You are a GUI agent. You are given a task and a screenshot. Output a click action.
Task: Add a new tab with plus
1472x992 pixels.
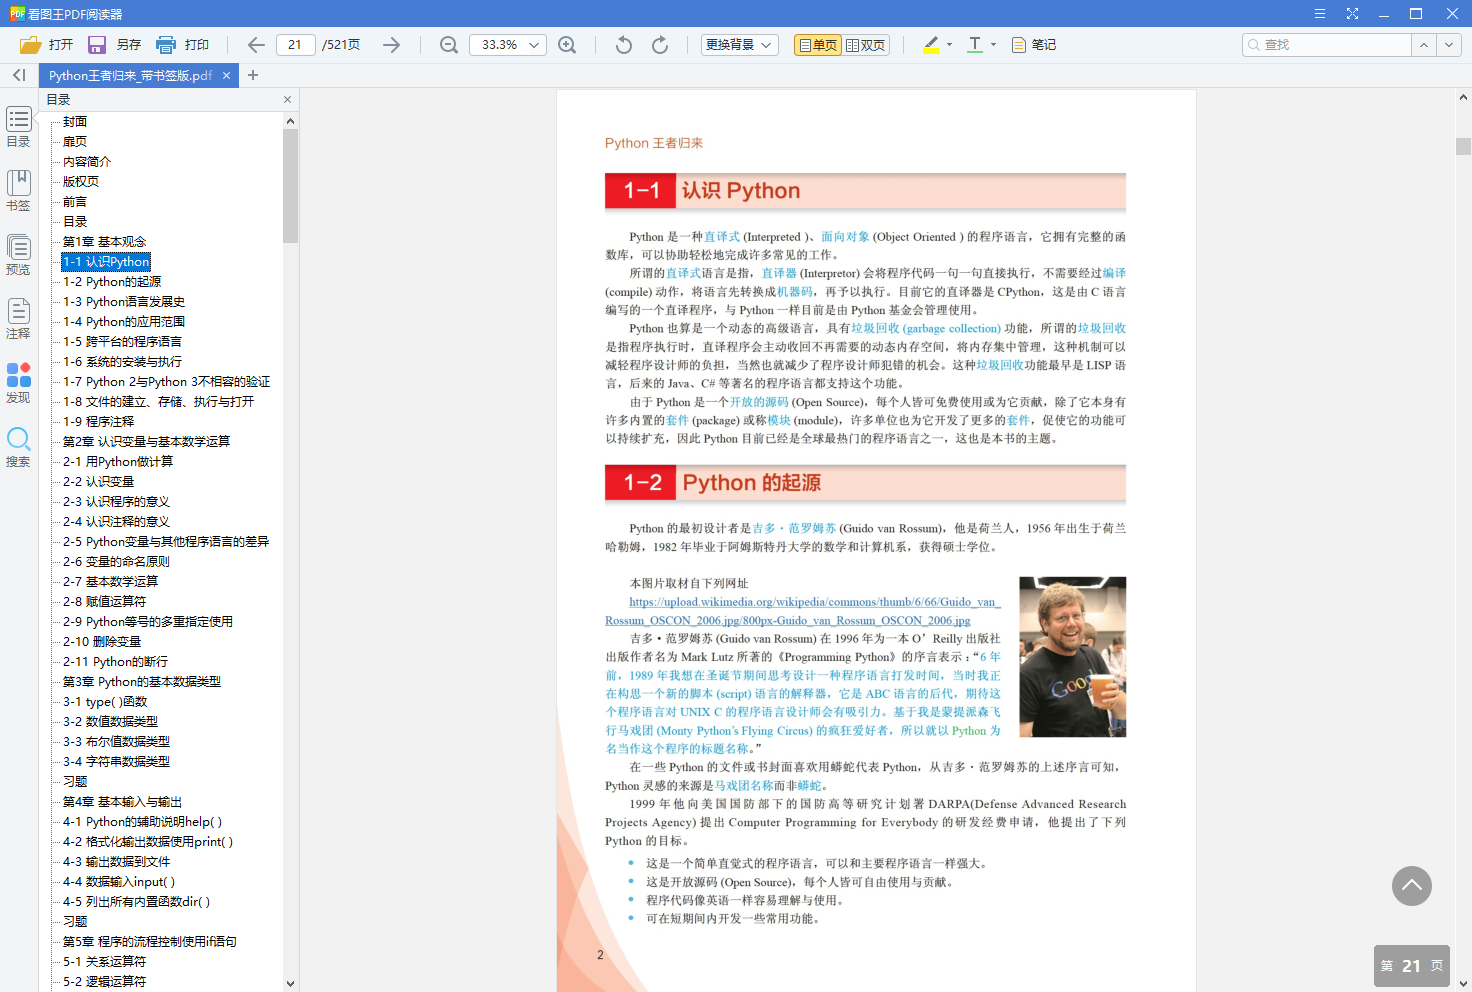coord(253,75)
